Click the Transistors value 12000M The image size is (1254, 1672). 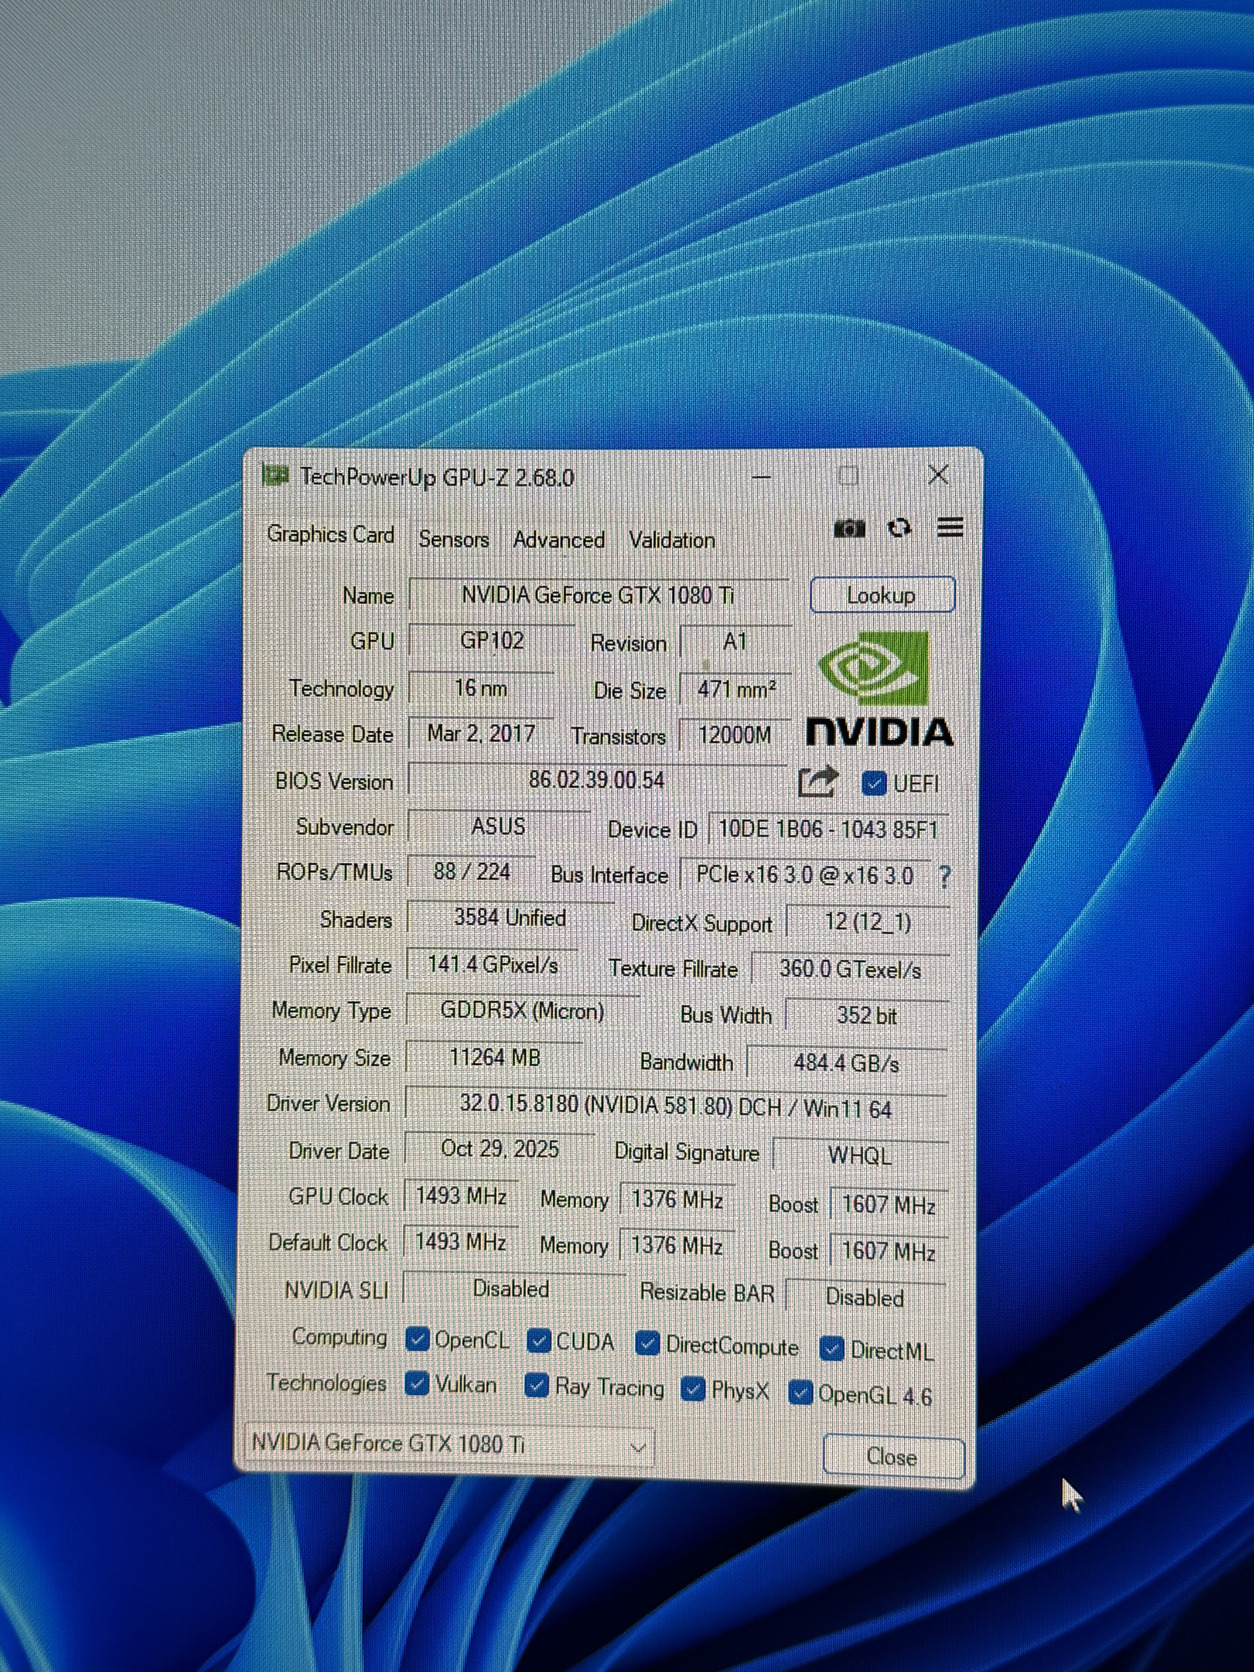[735, 736]
